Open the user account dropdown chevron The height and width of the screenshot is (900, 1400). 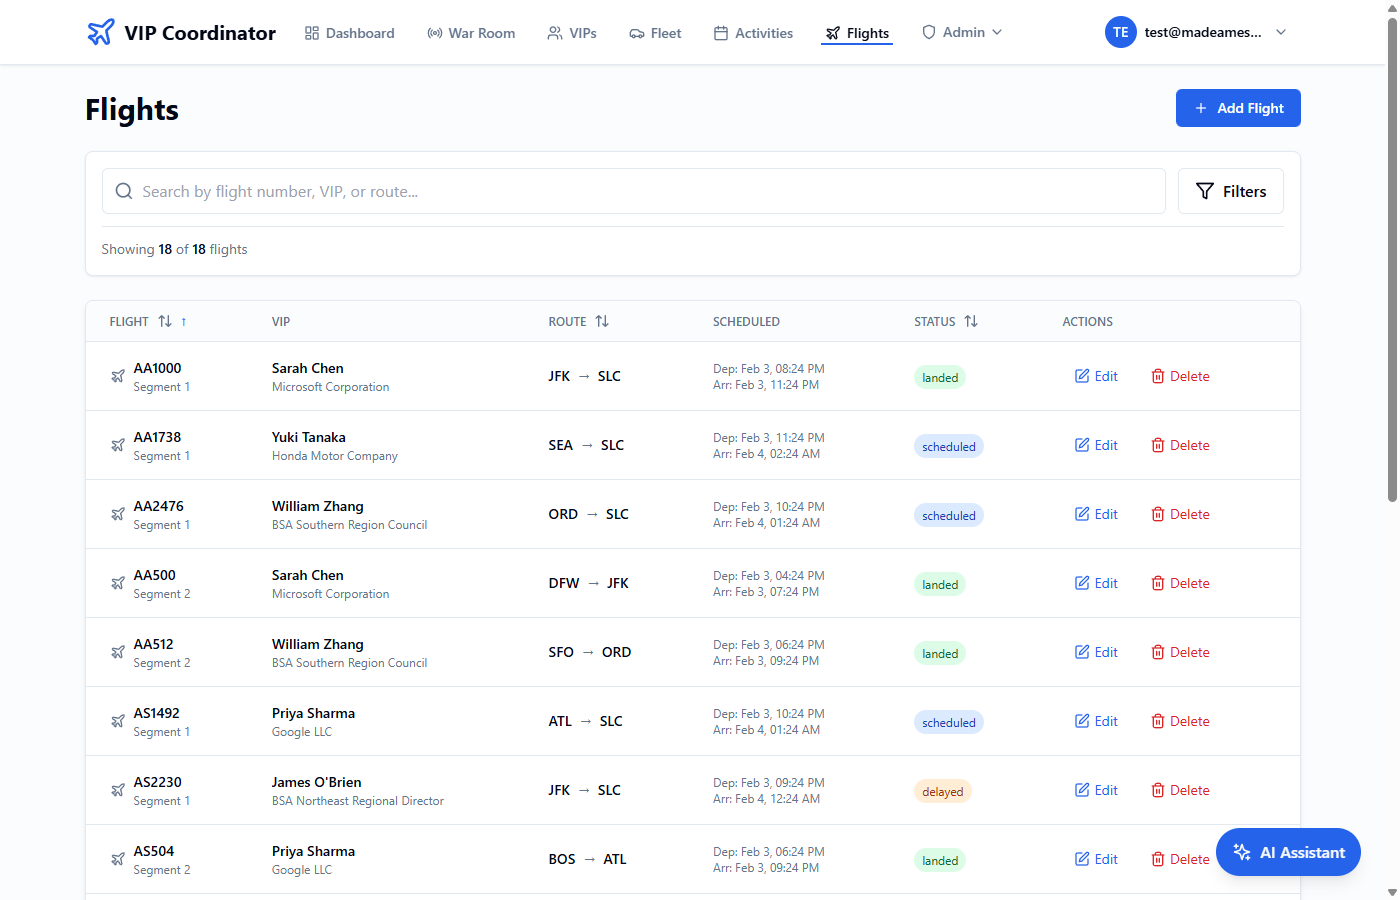(1281, 32)
